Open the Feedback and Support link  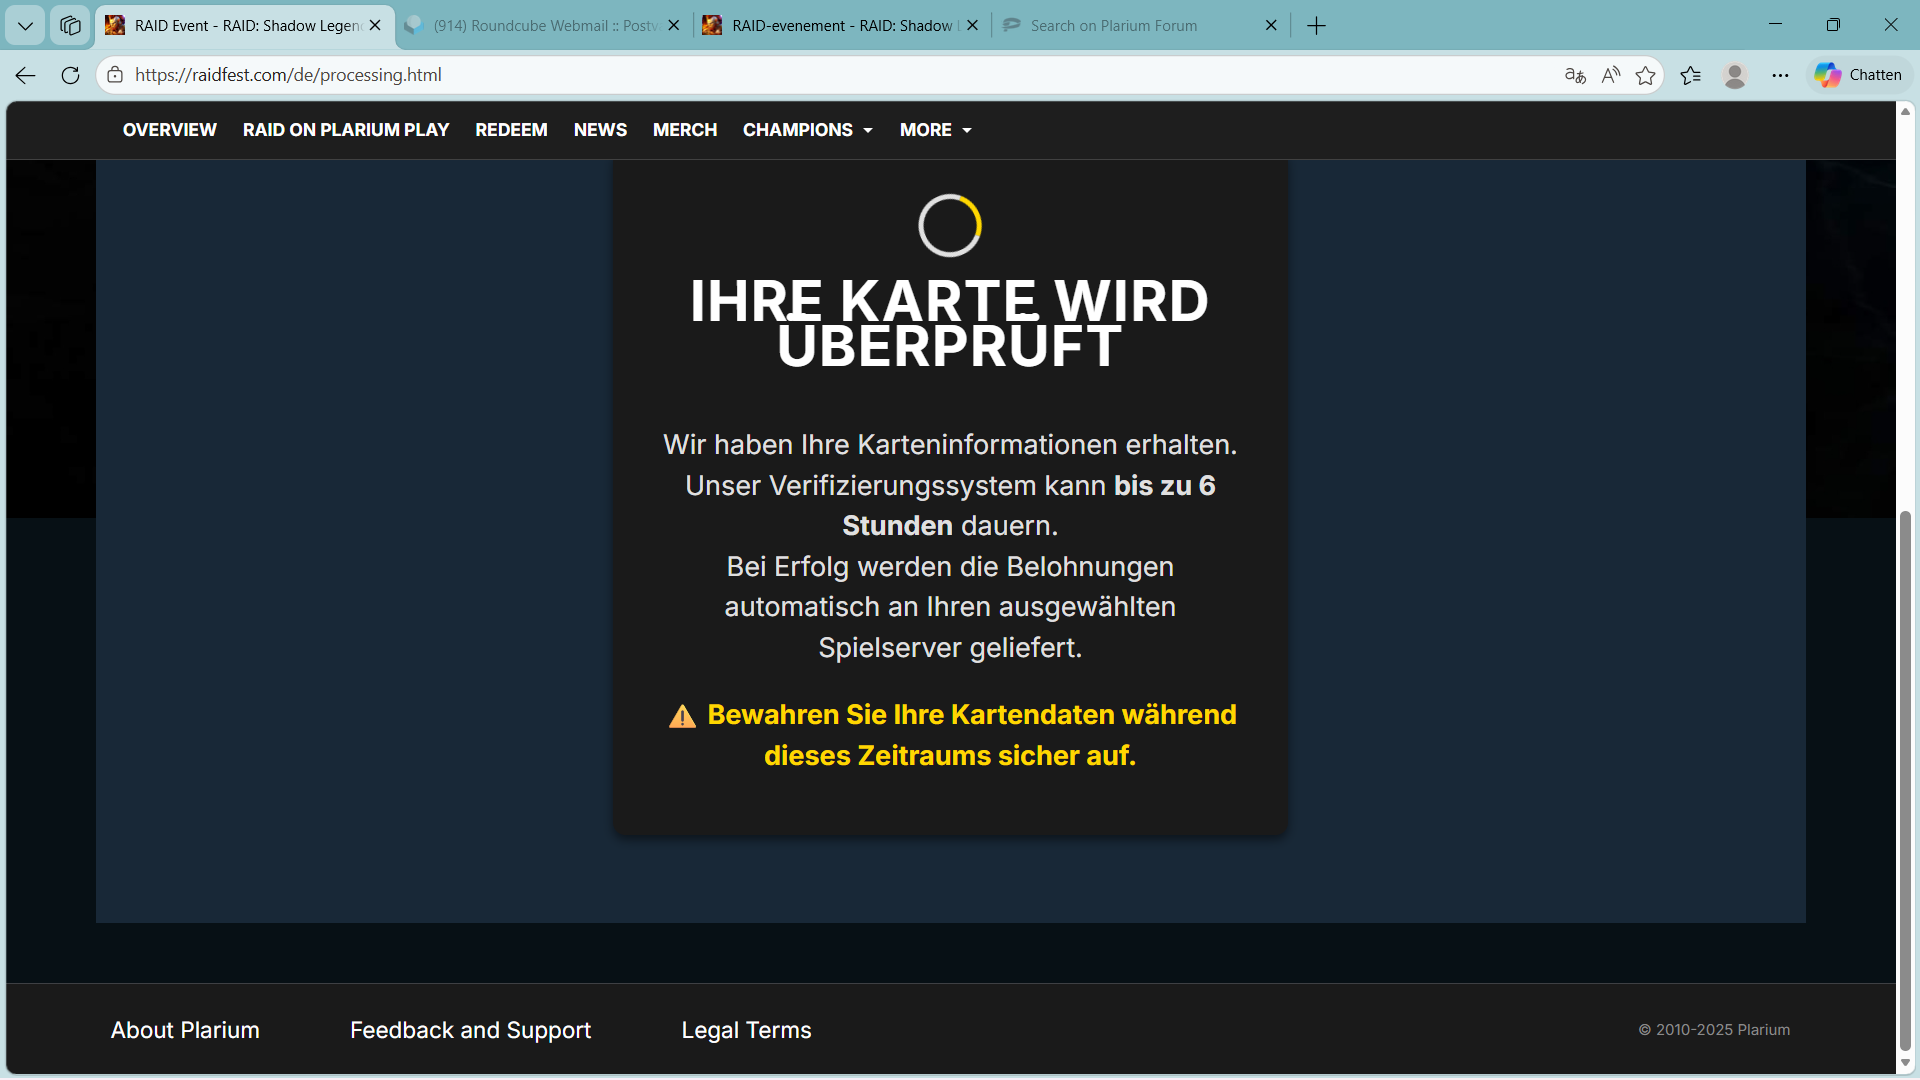click(470, 1030)
